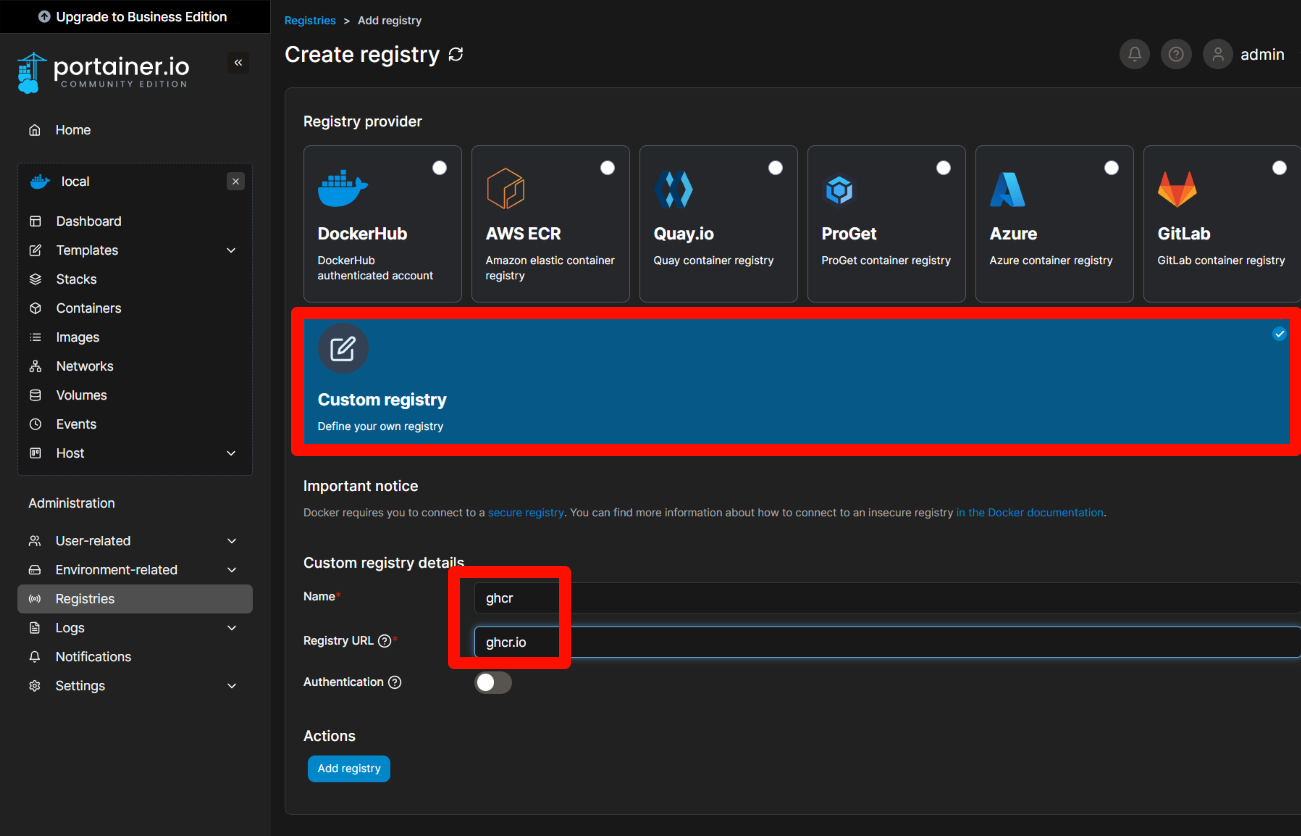This screenshot has height=836, width=1301.
Task: Click the refresh icon beside Create registry
Action: coord(456,55)
